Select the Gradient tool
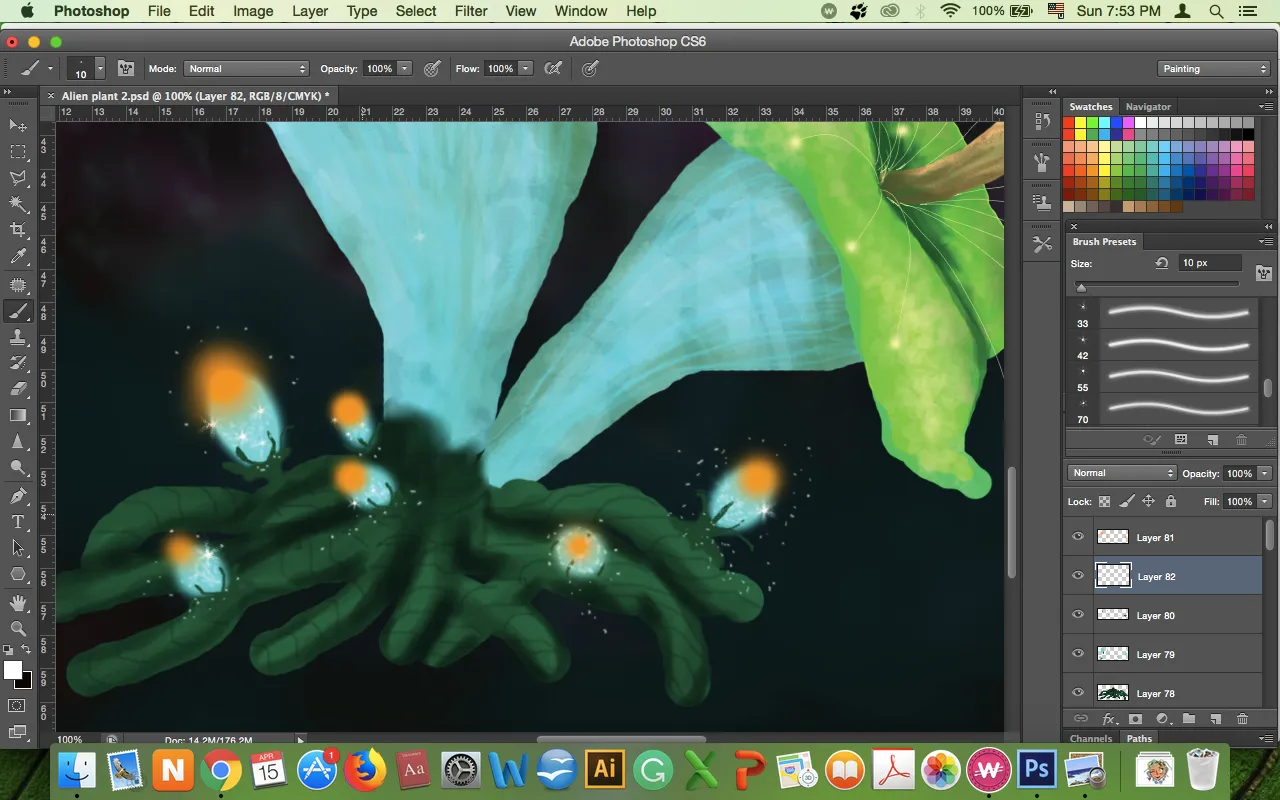The width and height of the screenshot is (1280, 800). coord(18,415)
